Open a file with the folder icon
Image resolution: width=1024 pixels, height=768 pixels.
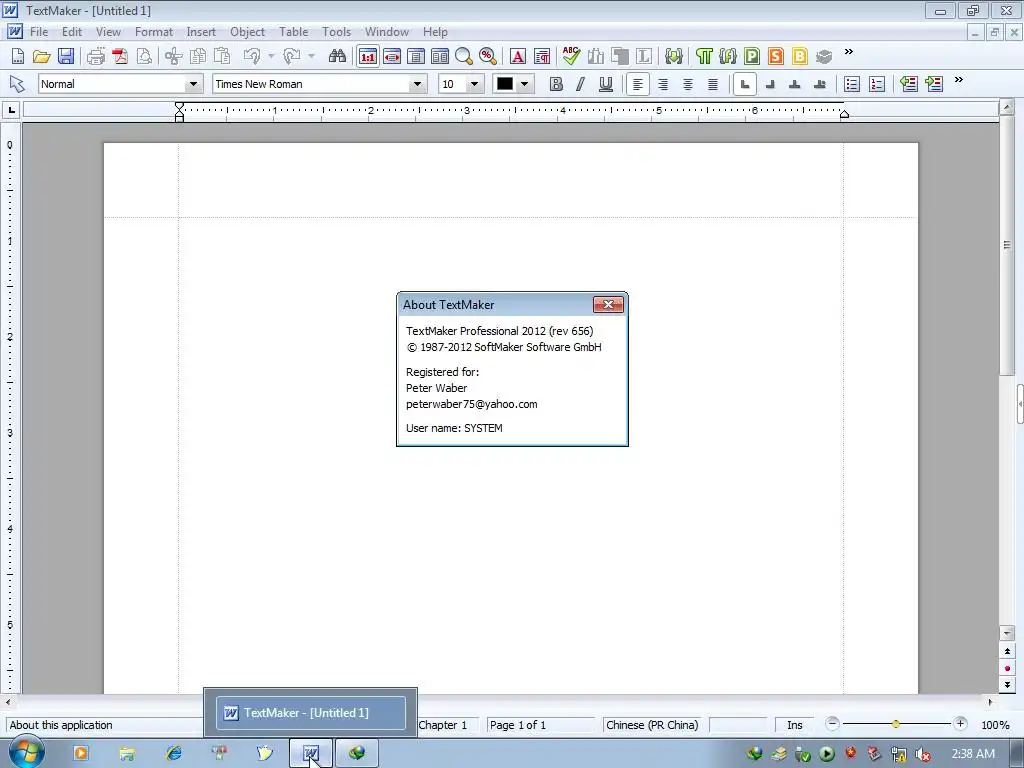pos(41,56)
